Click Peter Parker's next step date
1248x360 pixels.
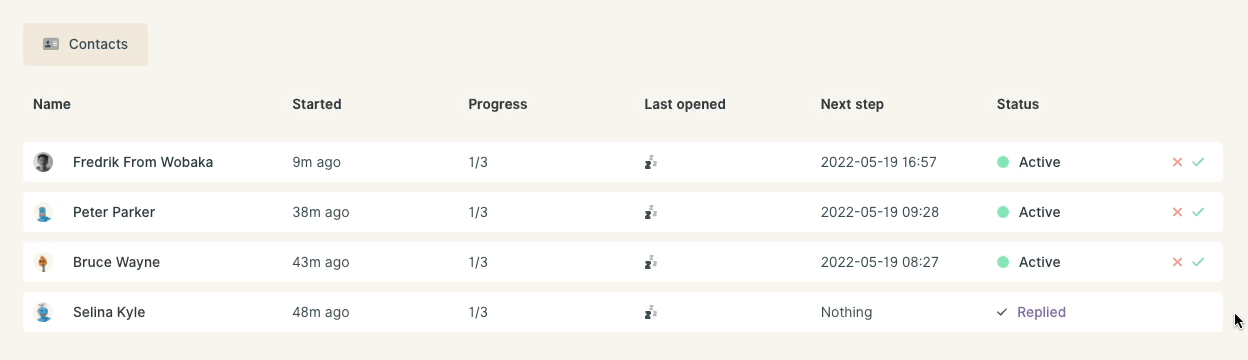[880, 212]
